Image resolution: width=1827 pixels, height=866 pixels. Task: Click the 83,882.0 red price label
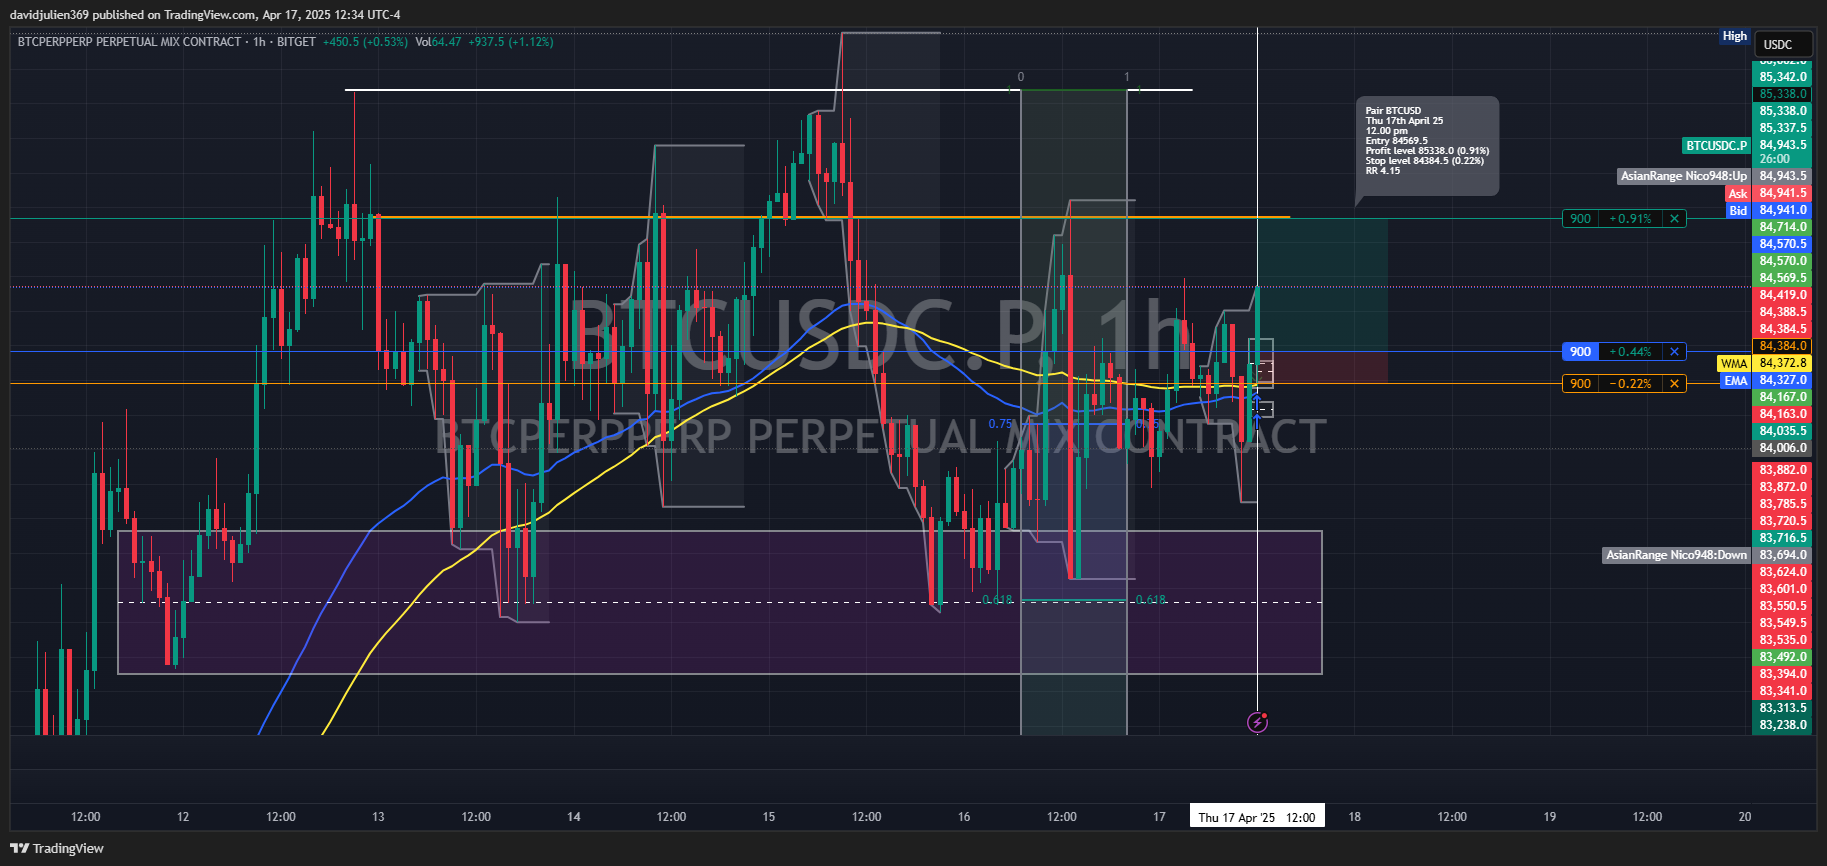tap(1783, 470)
